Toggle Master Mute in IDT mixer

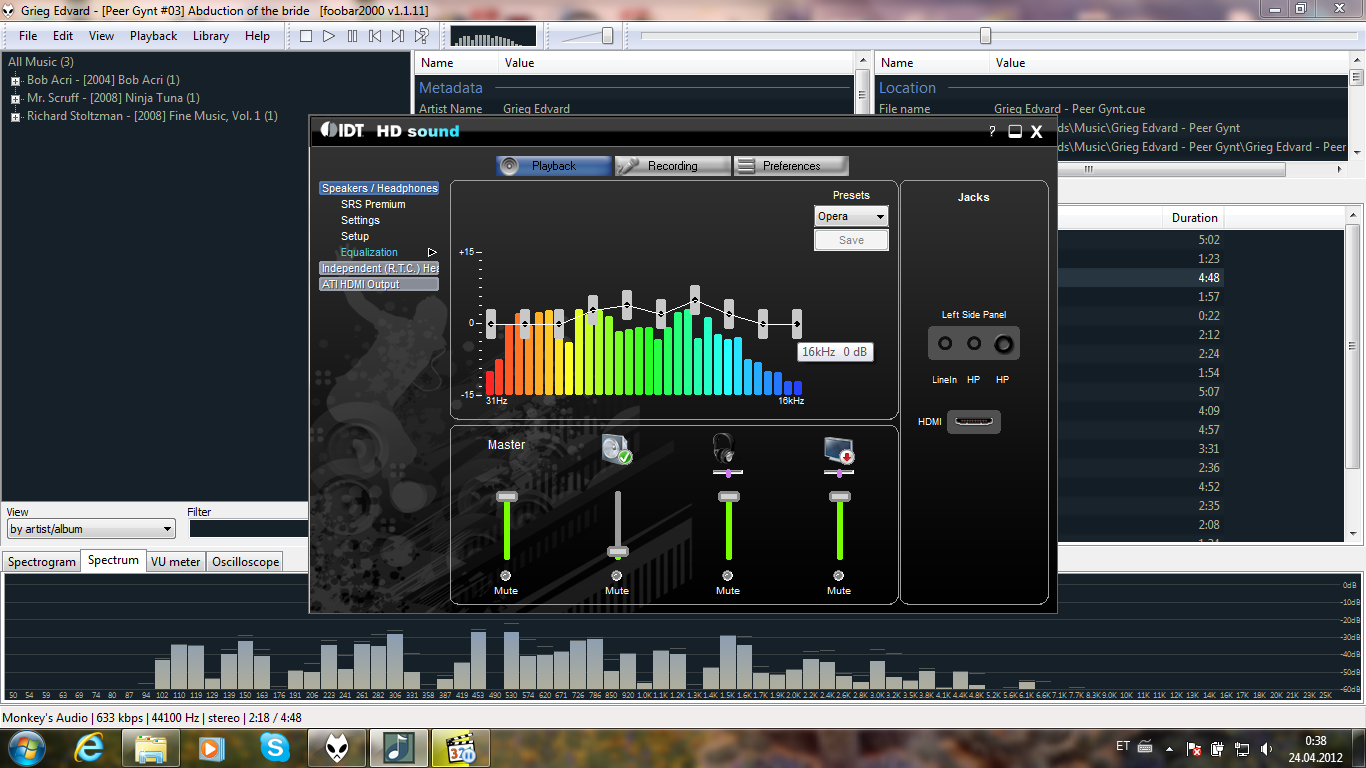pyautogui.click(x=506, y=576)
